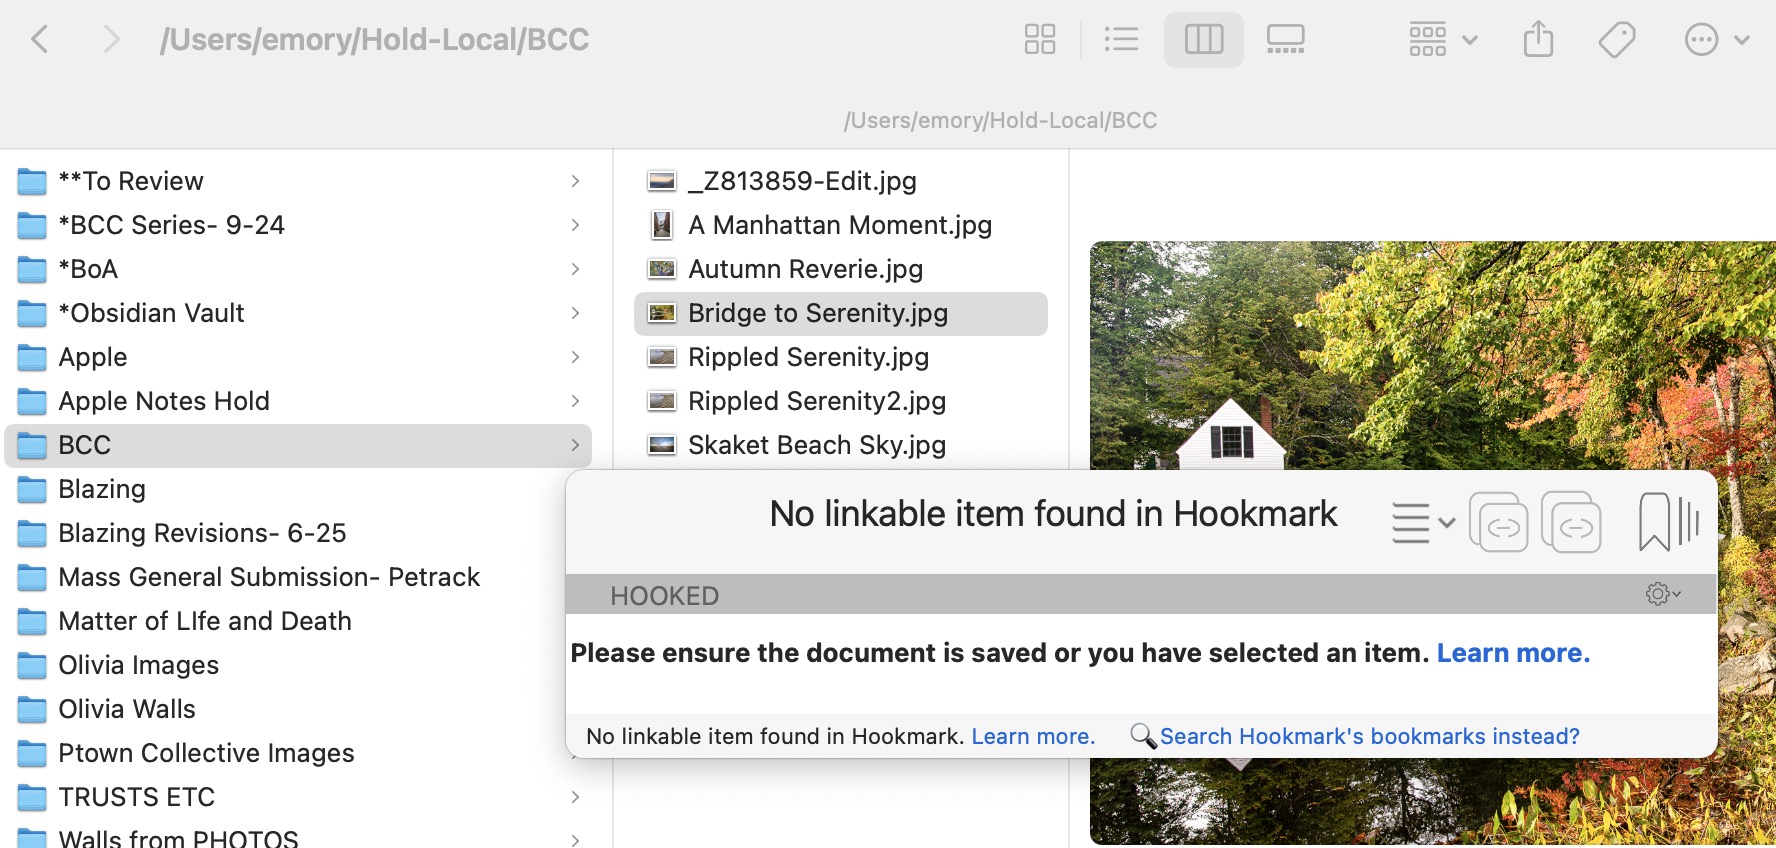Click the path bar /Users/emory/Hold-Local/BCC

pos(1000,120)
